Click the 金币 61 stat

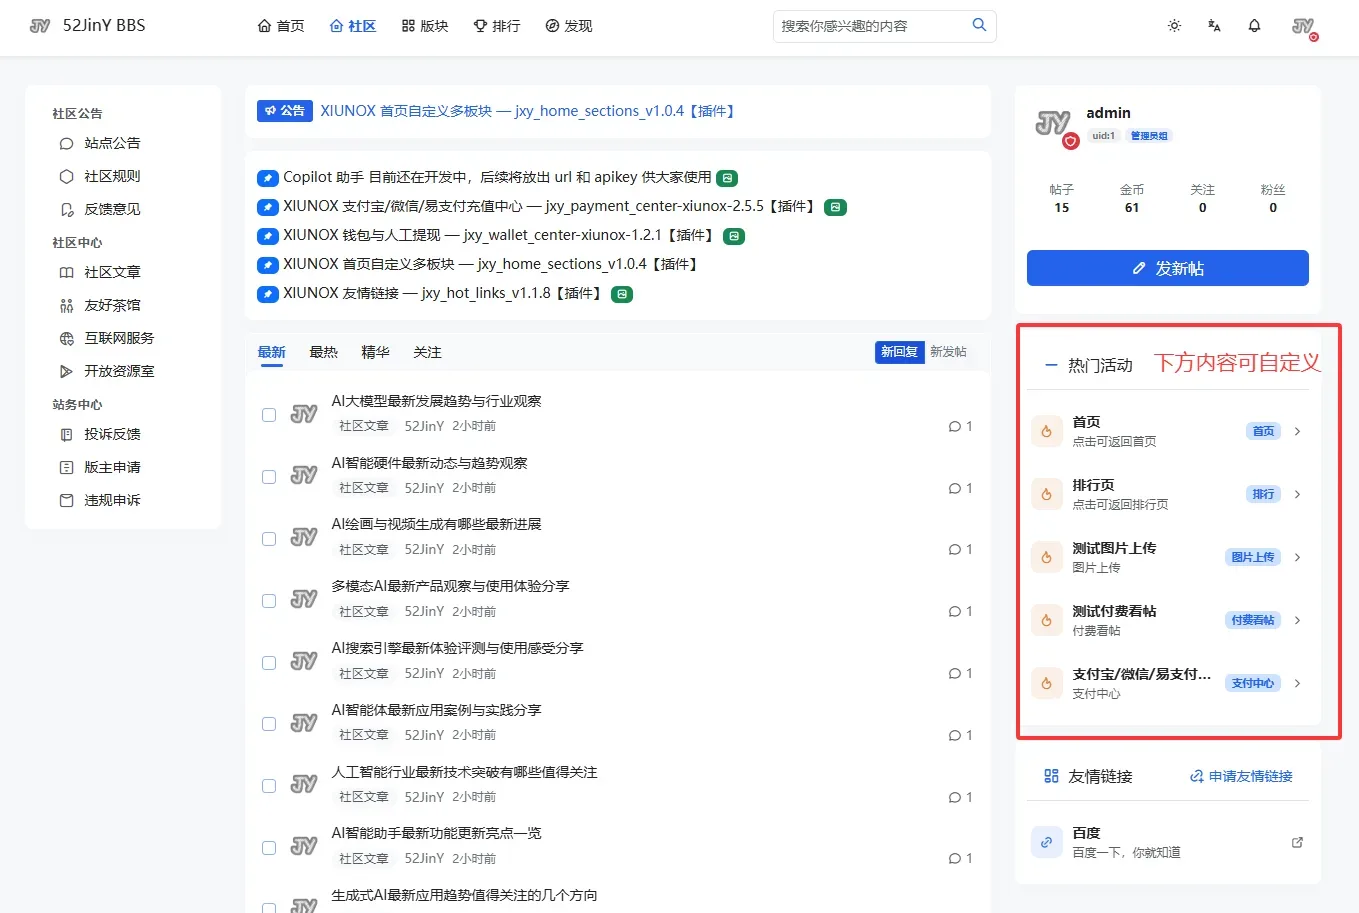point(1131,198)
